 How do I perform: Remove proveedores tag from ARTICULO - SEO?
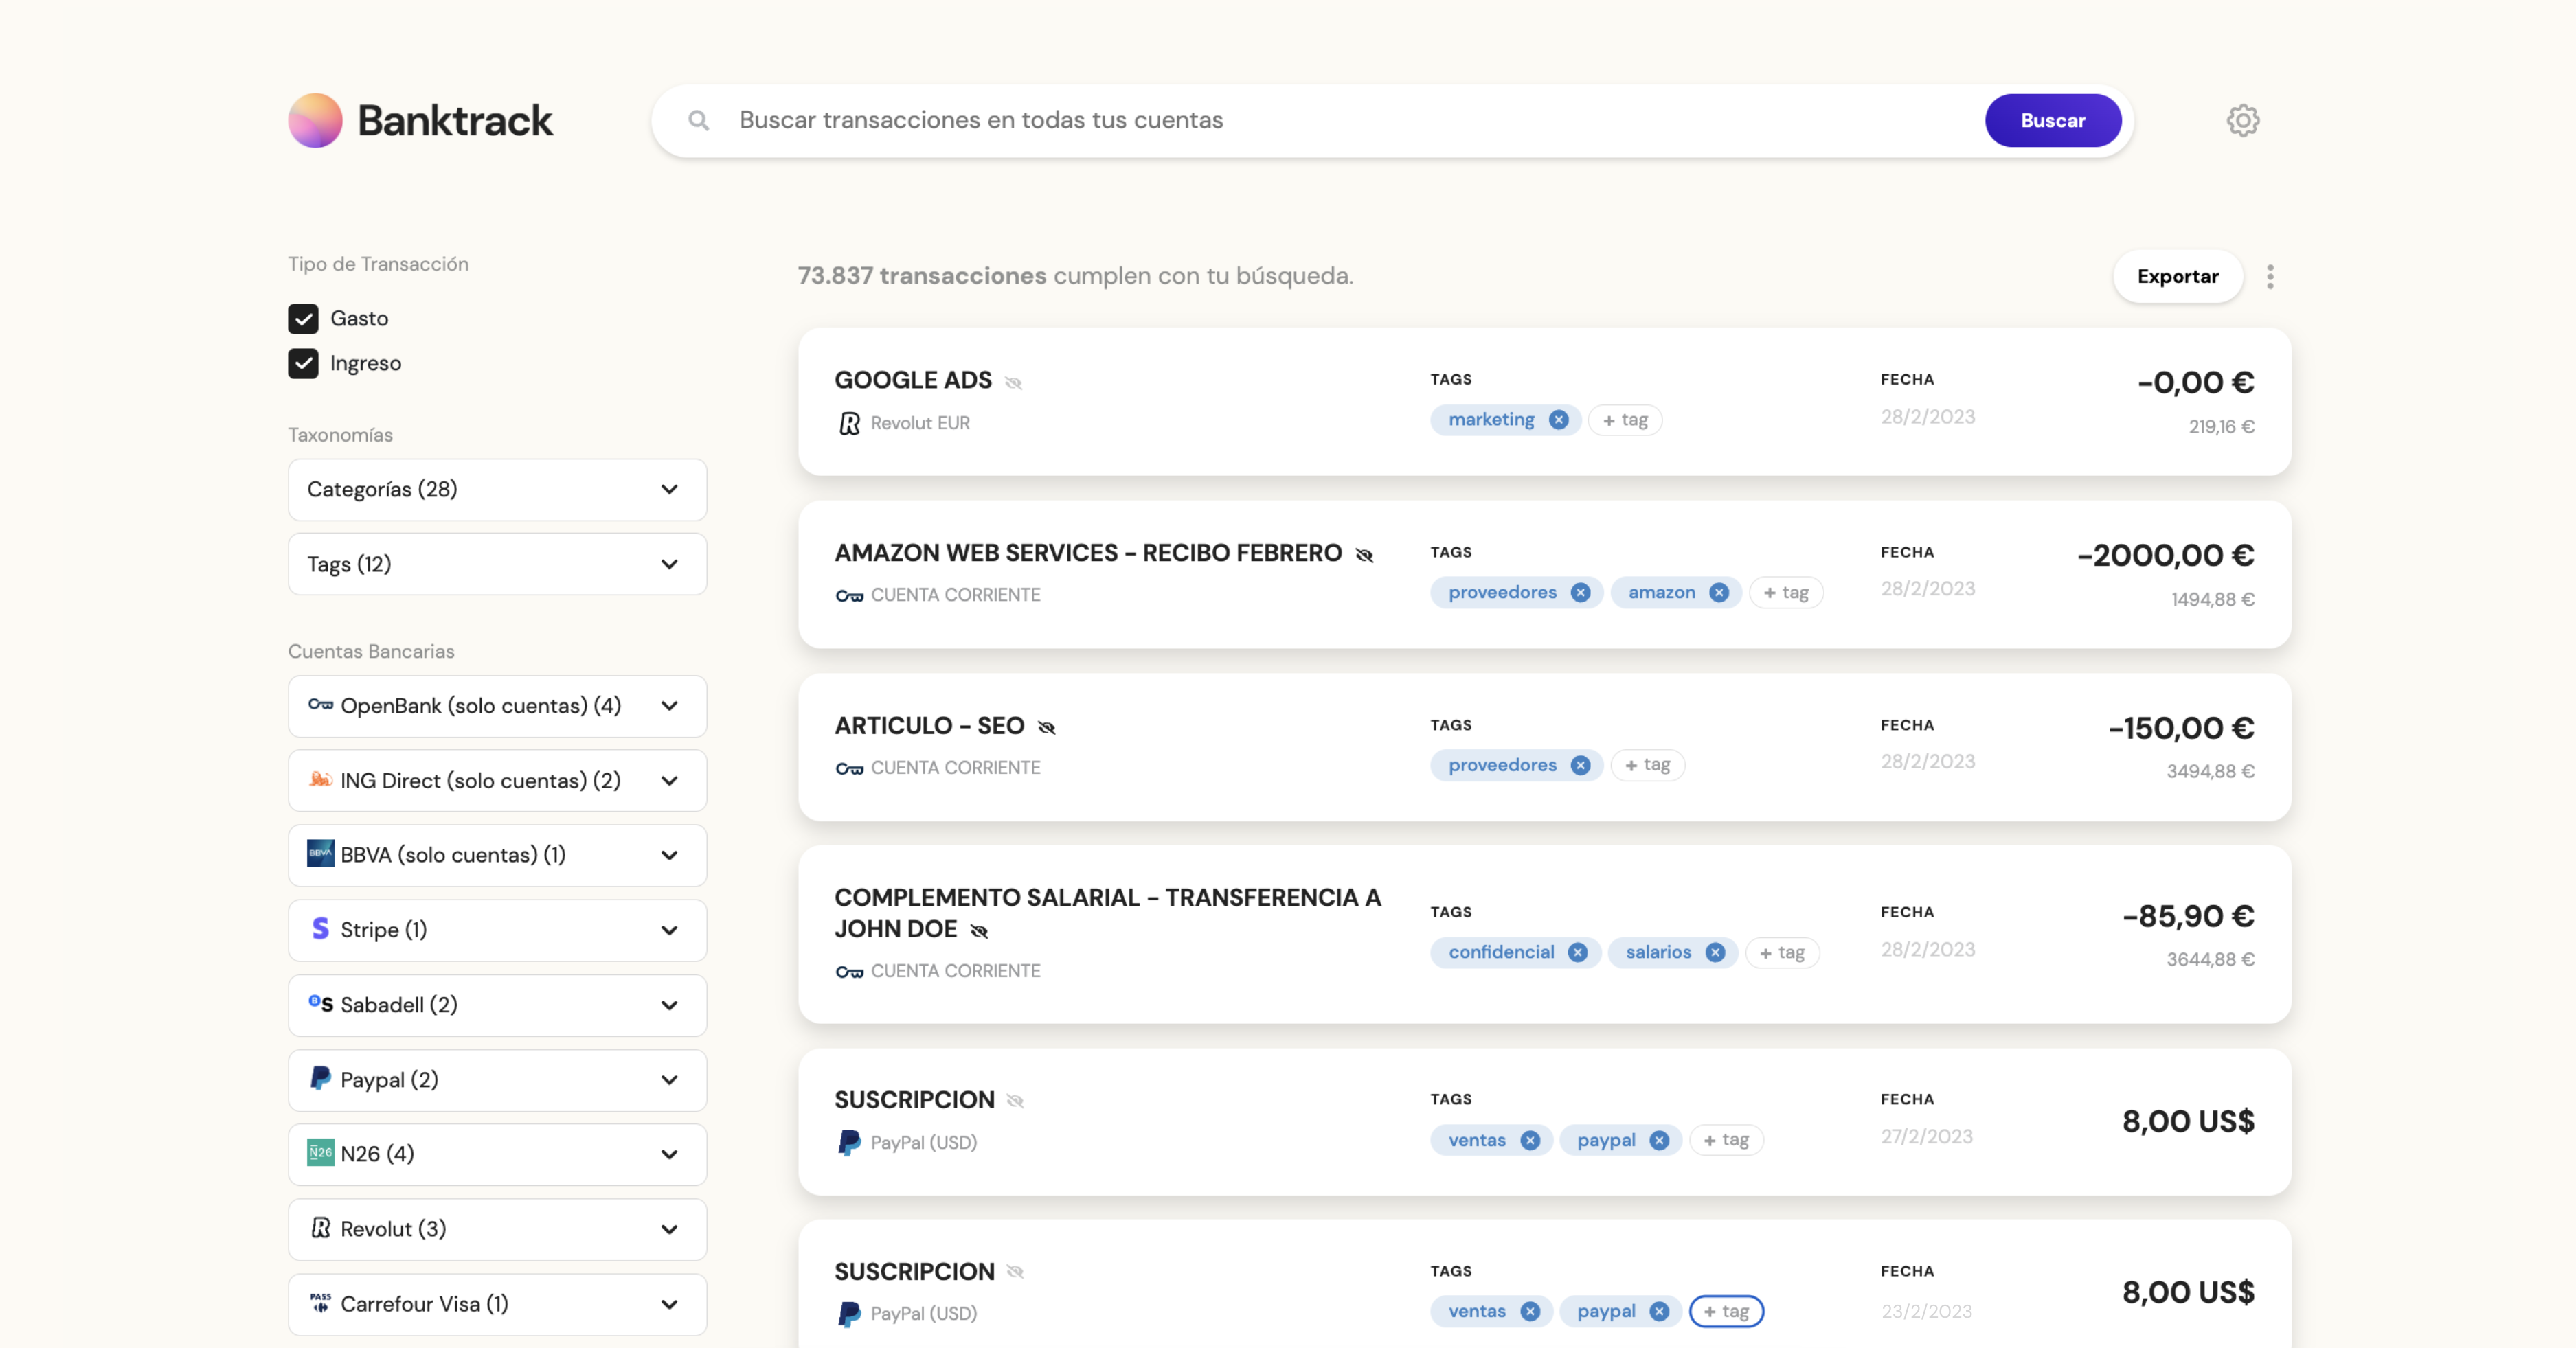(x=1580, y=765)
